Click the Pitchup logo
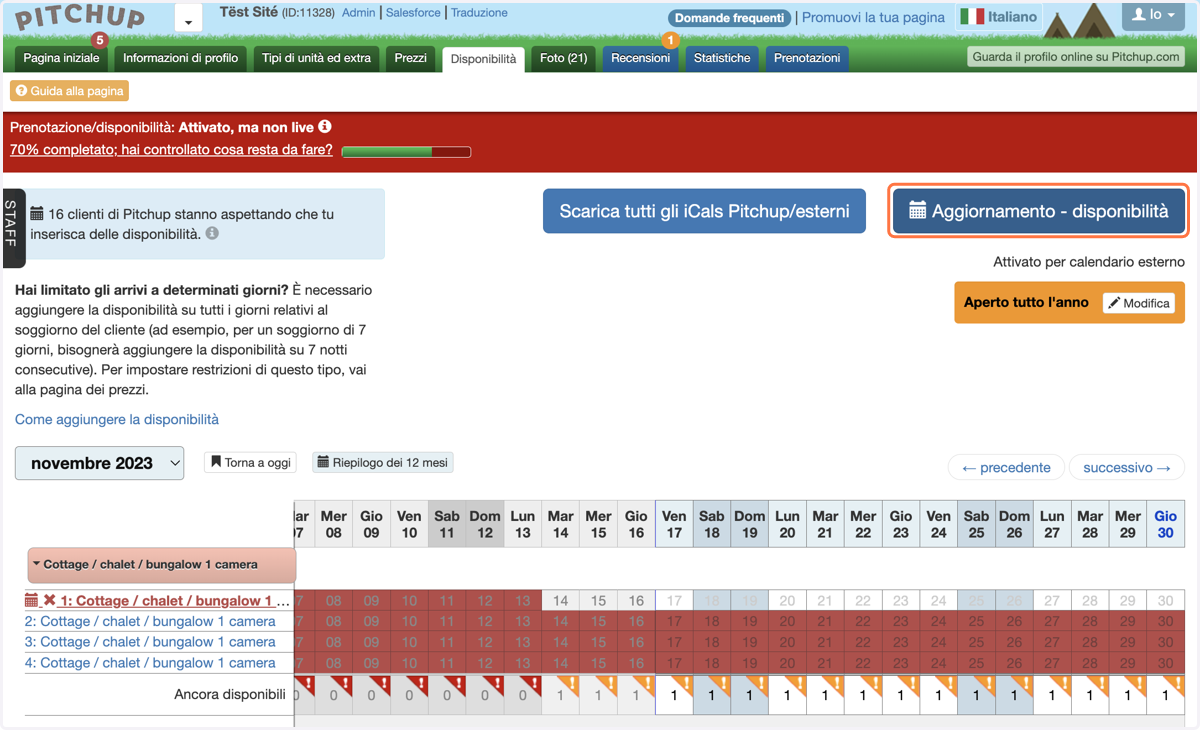Viewport: 1200px width, 730px height. click(80, 18)
